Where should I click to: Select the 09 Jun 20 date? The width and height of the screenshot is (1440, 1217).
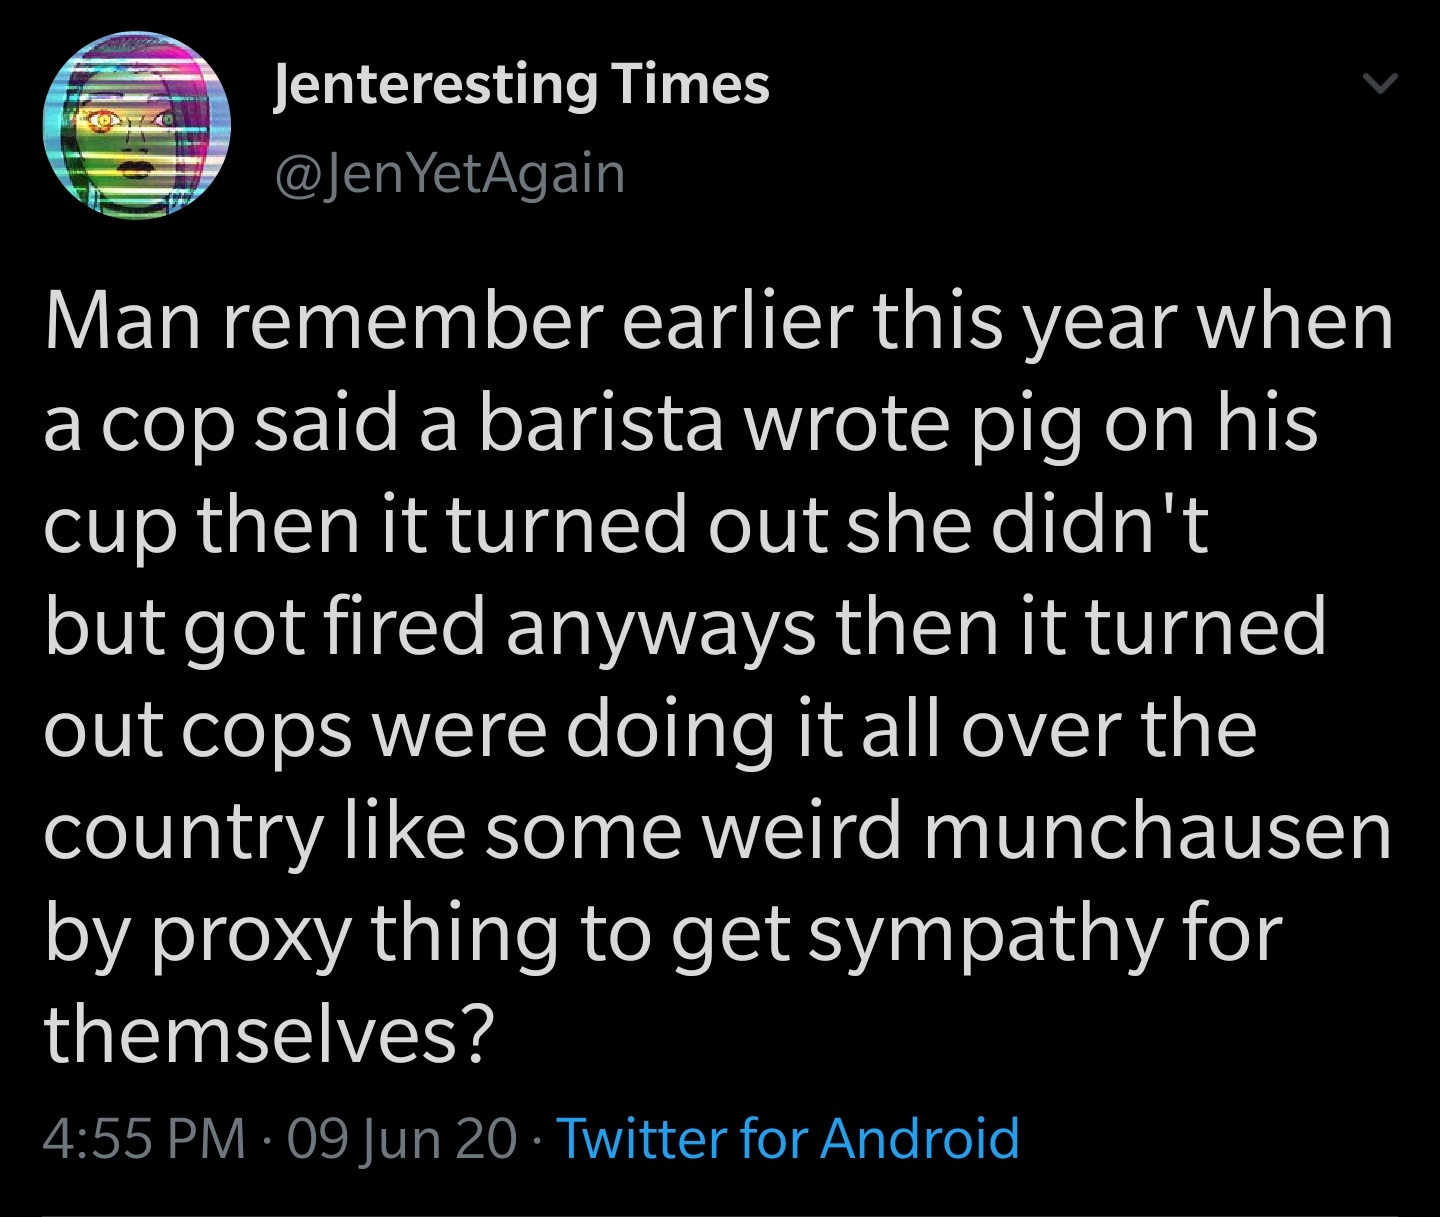(x=402, y=1138)
